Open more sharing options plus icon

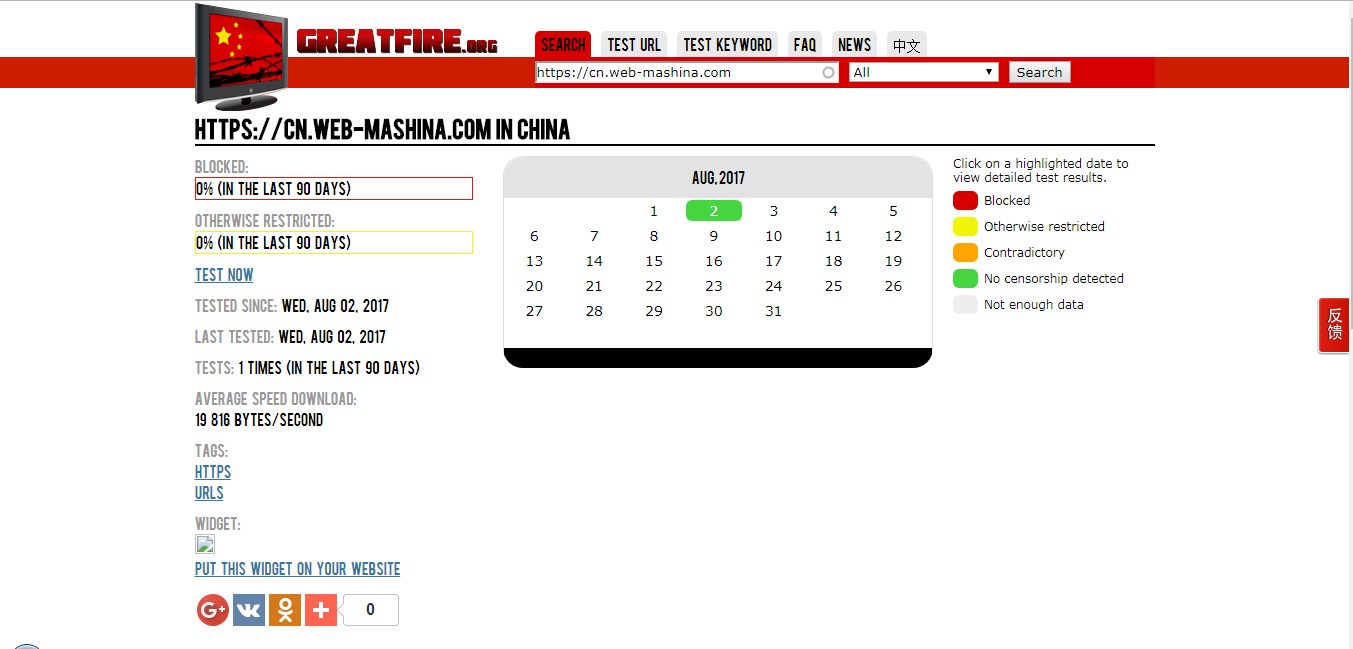[x=321, y=610]
